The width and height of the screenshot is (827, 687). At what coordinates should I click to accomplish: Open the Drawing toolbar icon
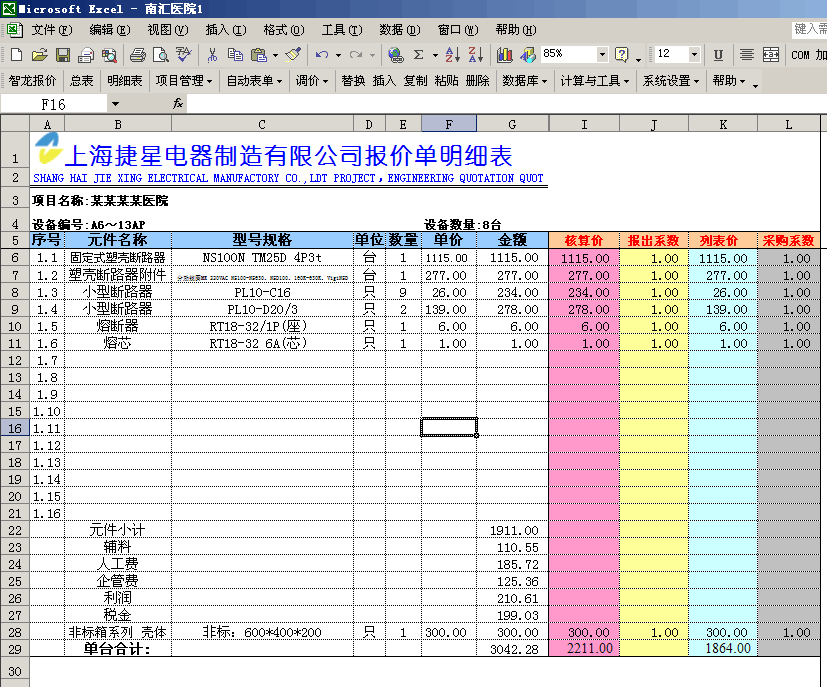tap(528, 54)
